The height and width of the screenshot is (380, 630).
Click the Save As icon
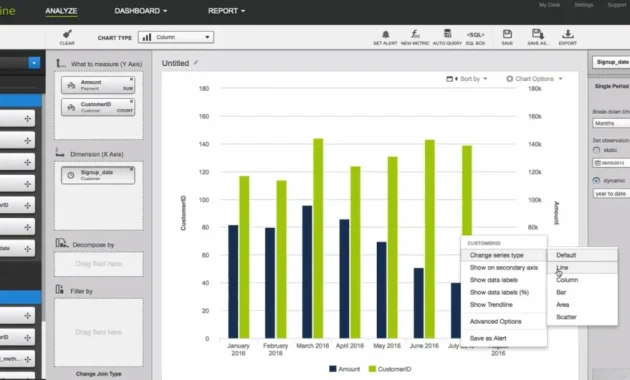(x=538, y=34)
